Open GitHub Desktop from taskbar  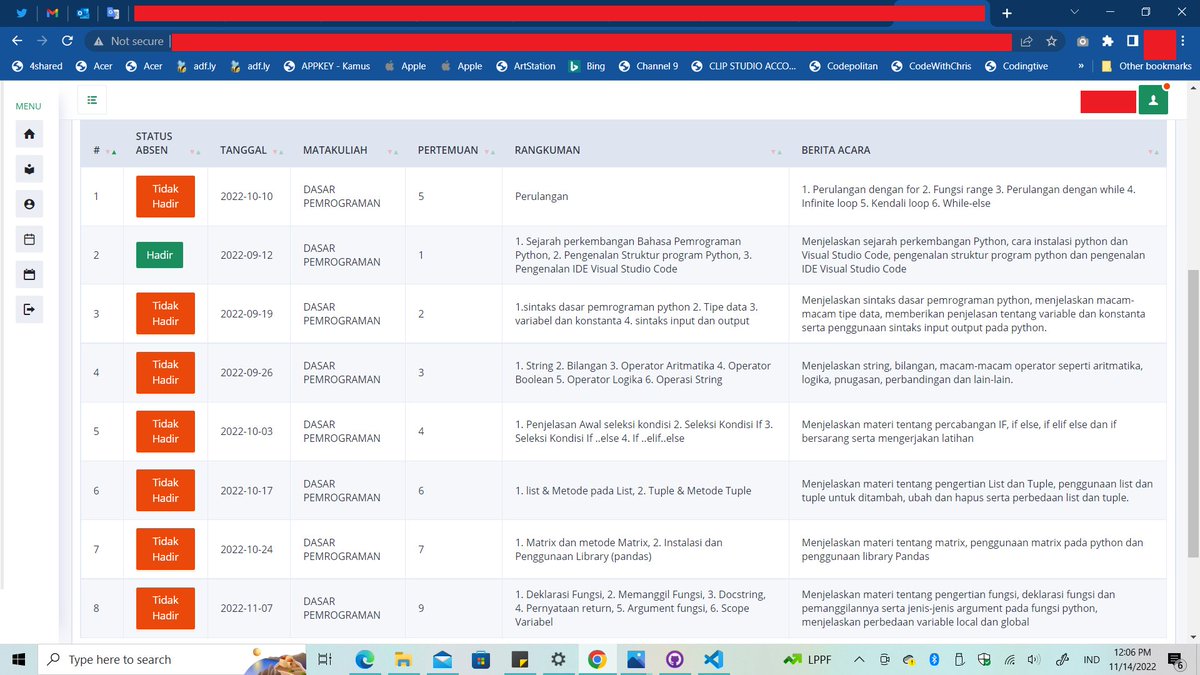(674, 659)
